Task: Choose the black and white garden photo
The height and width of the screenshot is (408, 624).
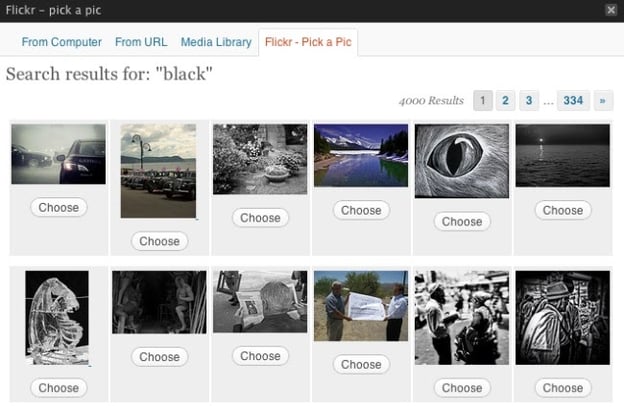Action: coord(260,217)
